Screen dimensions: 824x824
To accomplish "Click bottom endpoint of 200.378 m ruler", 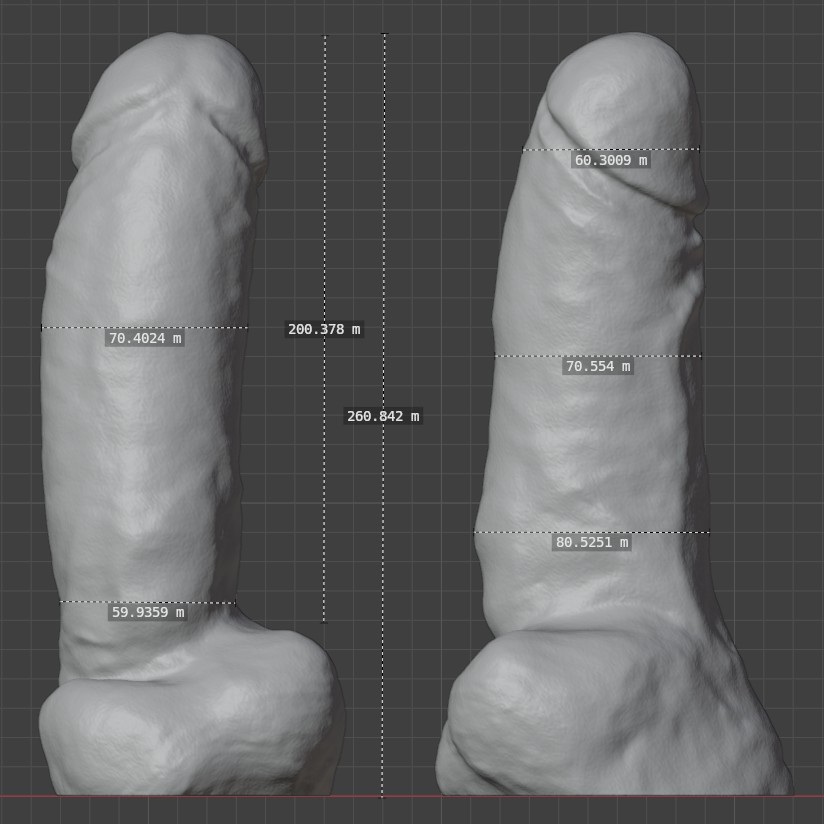I will point(324,622).
